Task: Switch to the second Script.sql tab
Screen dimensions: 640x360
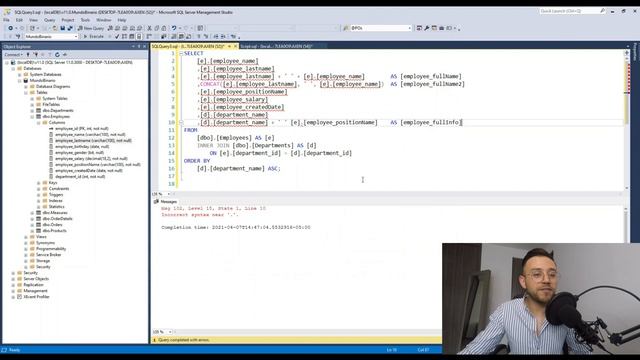Action: 276,47
